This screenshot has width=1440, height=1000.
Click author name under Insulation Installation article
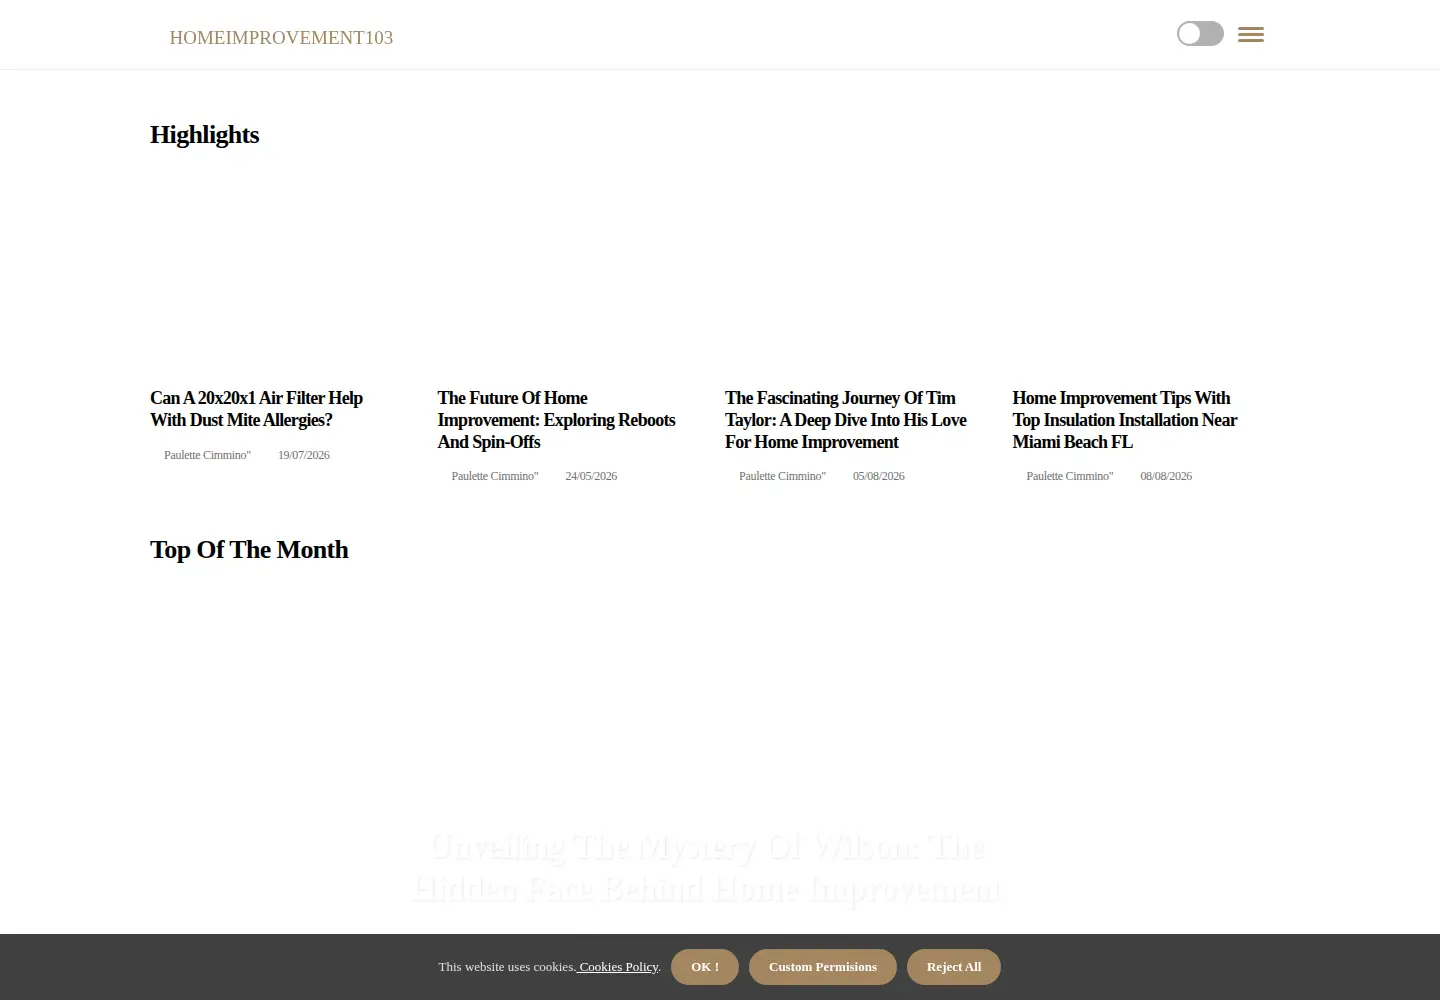point(1070,476)
